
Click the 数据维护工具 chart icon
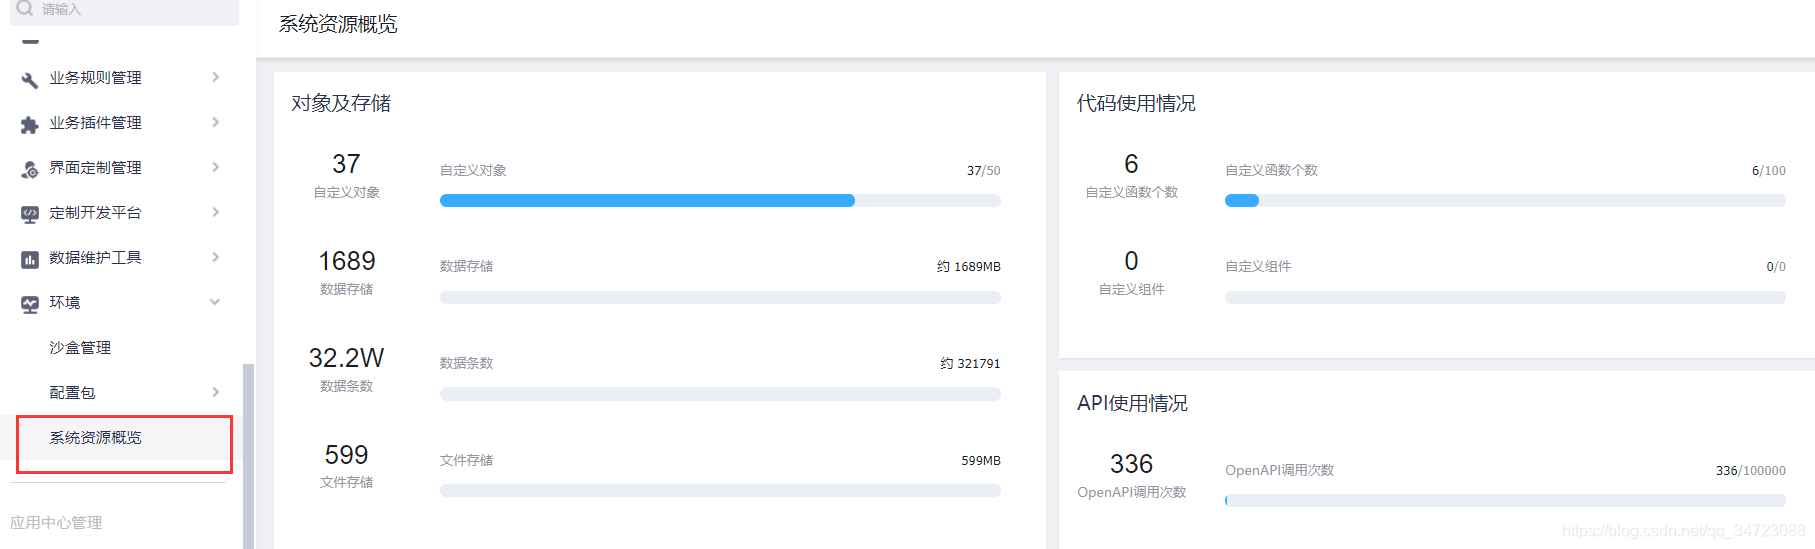click(x=30, y=259)
